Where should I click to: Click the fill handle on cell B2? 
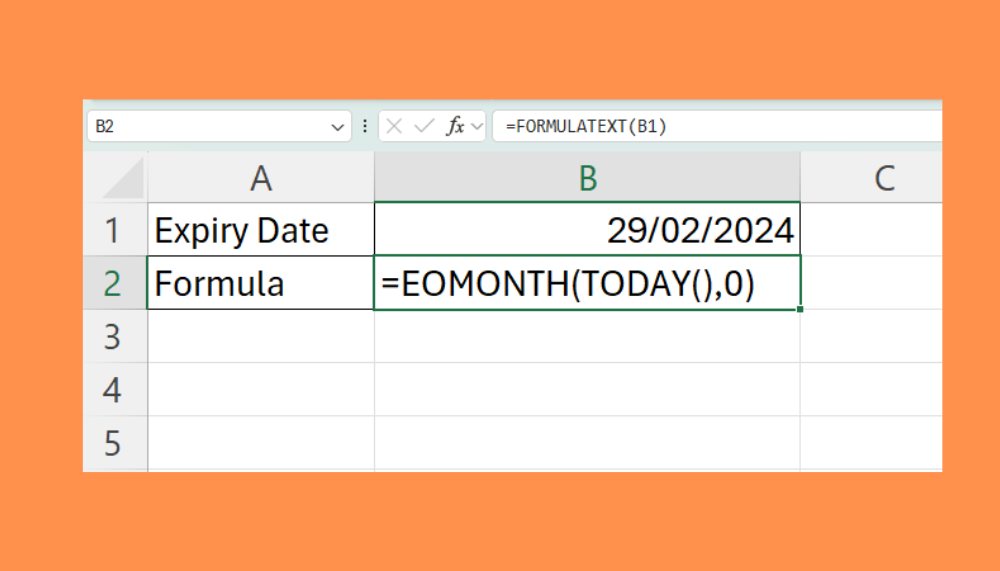click(800, 309)
